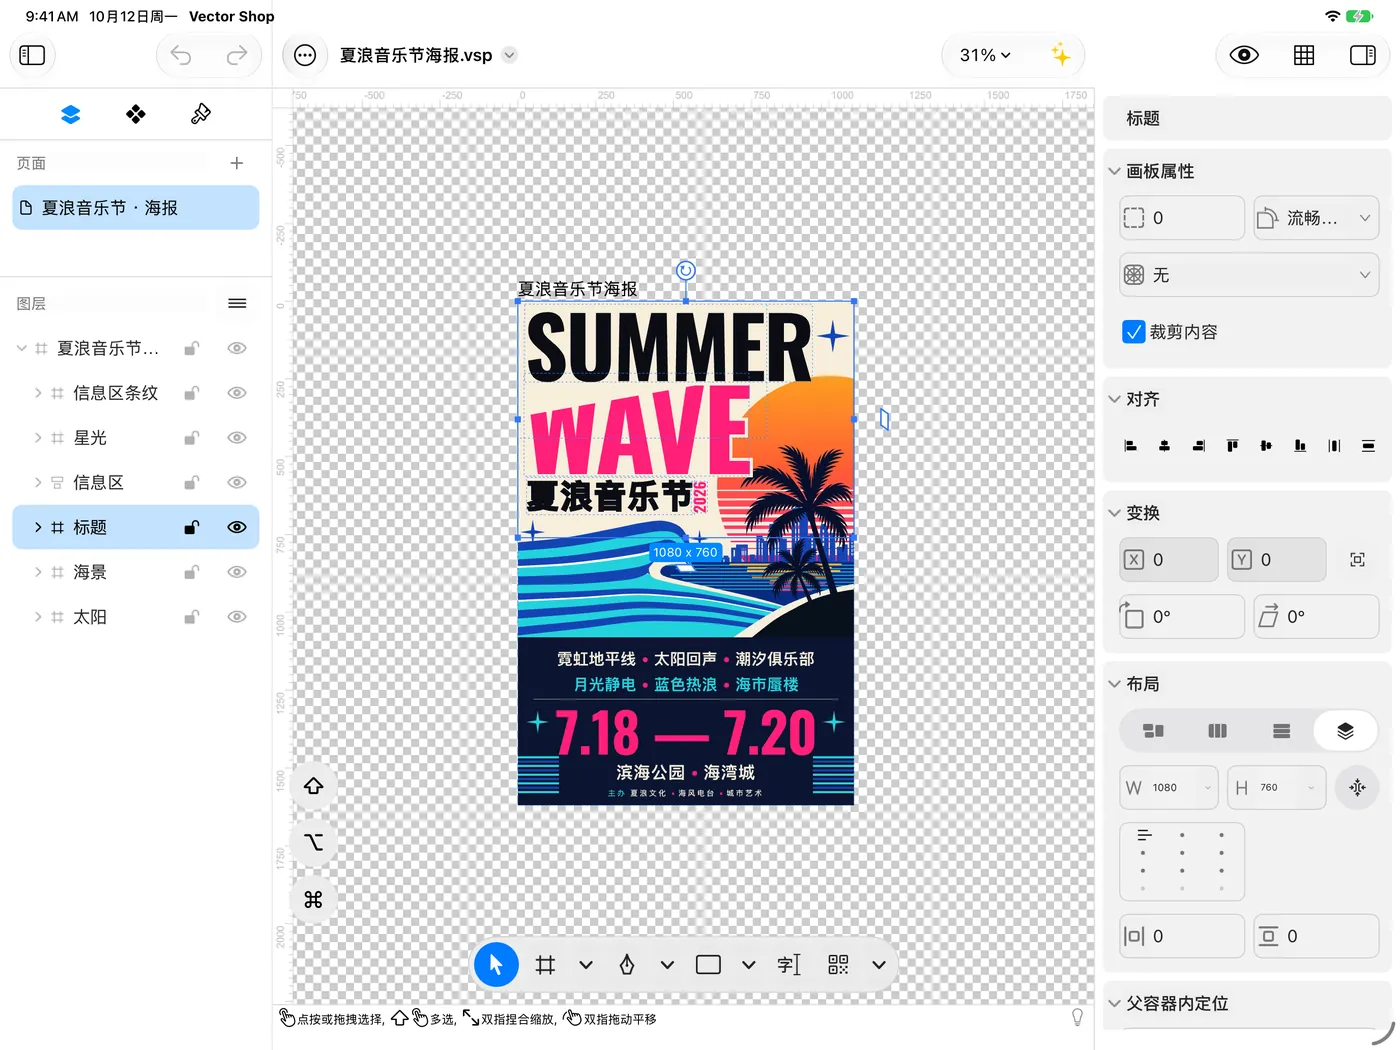Viewport: 1400px width, 1050px height.
Task: Select the QR code tool
Action: (838, 965)
